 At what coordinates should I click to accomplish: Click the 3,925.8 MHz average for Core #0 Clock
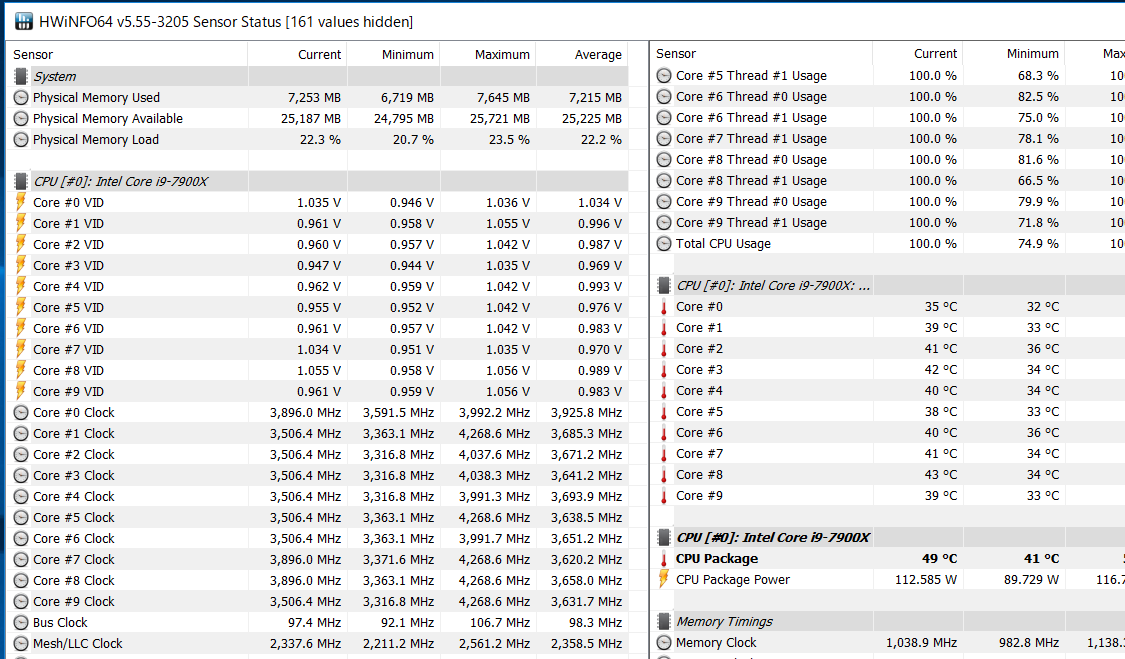pos(586,413)
